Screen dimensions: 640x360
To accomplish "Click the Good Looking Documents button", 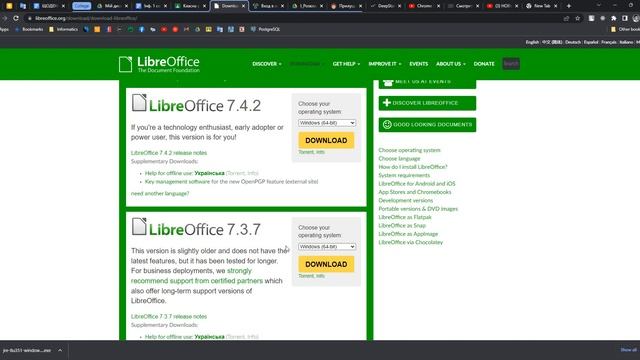I will click(x=427, y=124).
